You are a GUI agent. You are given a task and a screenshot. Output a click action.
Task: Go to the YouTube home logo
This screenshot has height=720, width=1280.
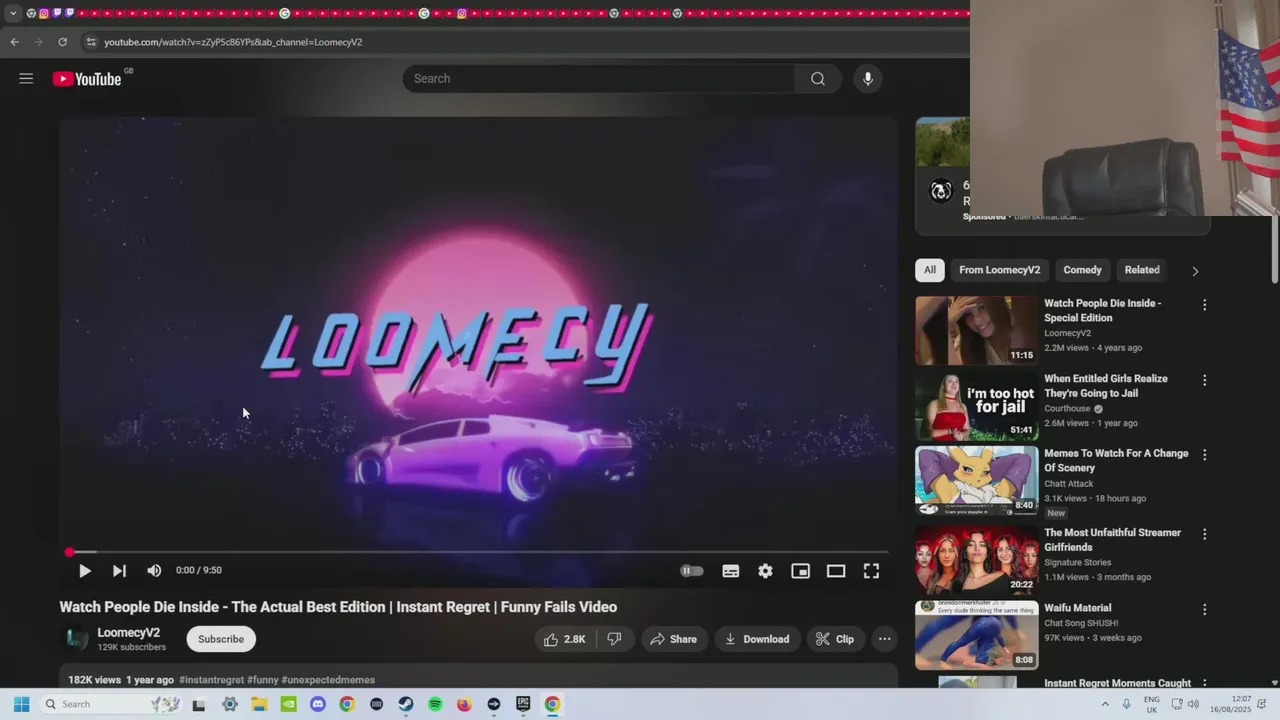pyautogui.click(x=87, y=79)
